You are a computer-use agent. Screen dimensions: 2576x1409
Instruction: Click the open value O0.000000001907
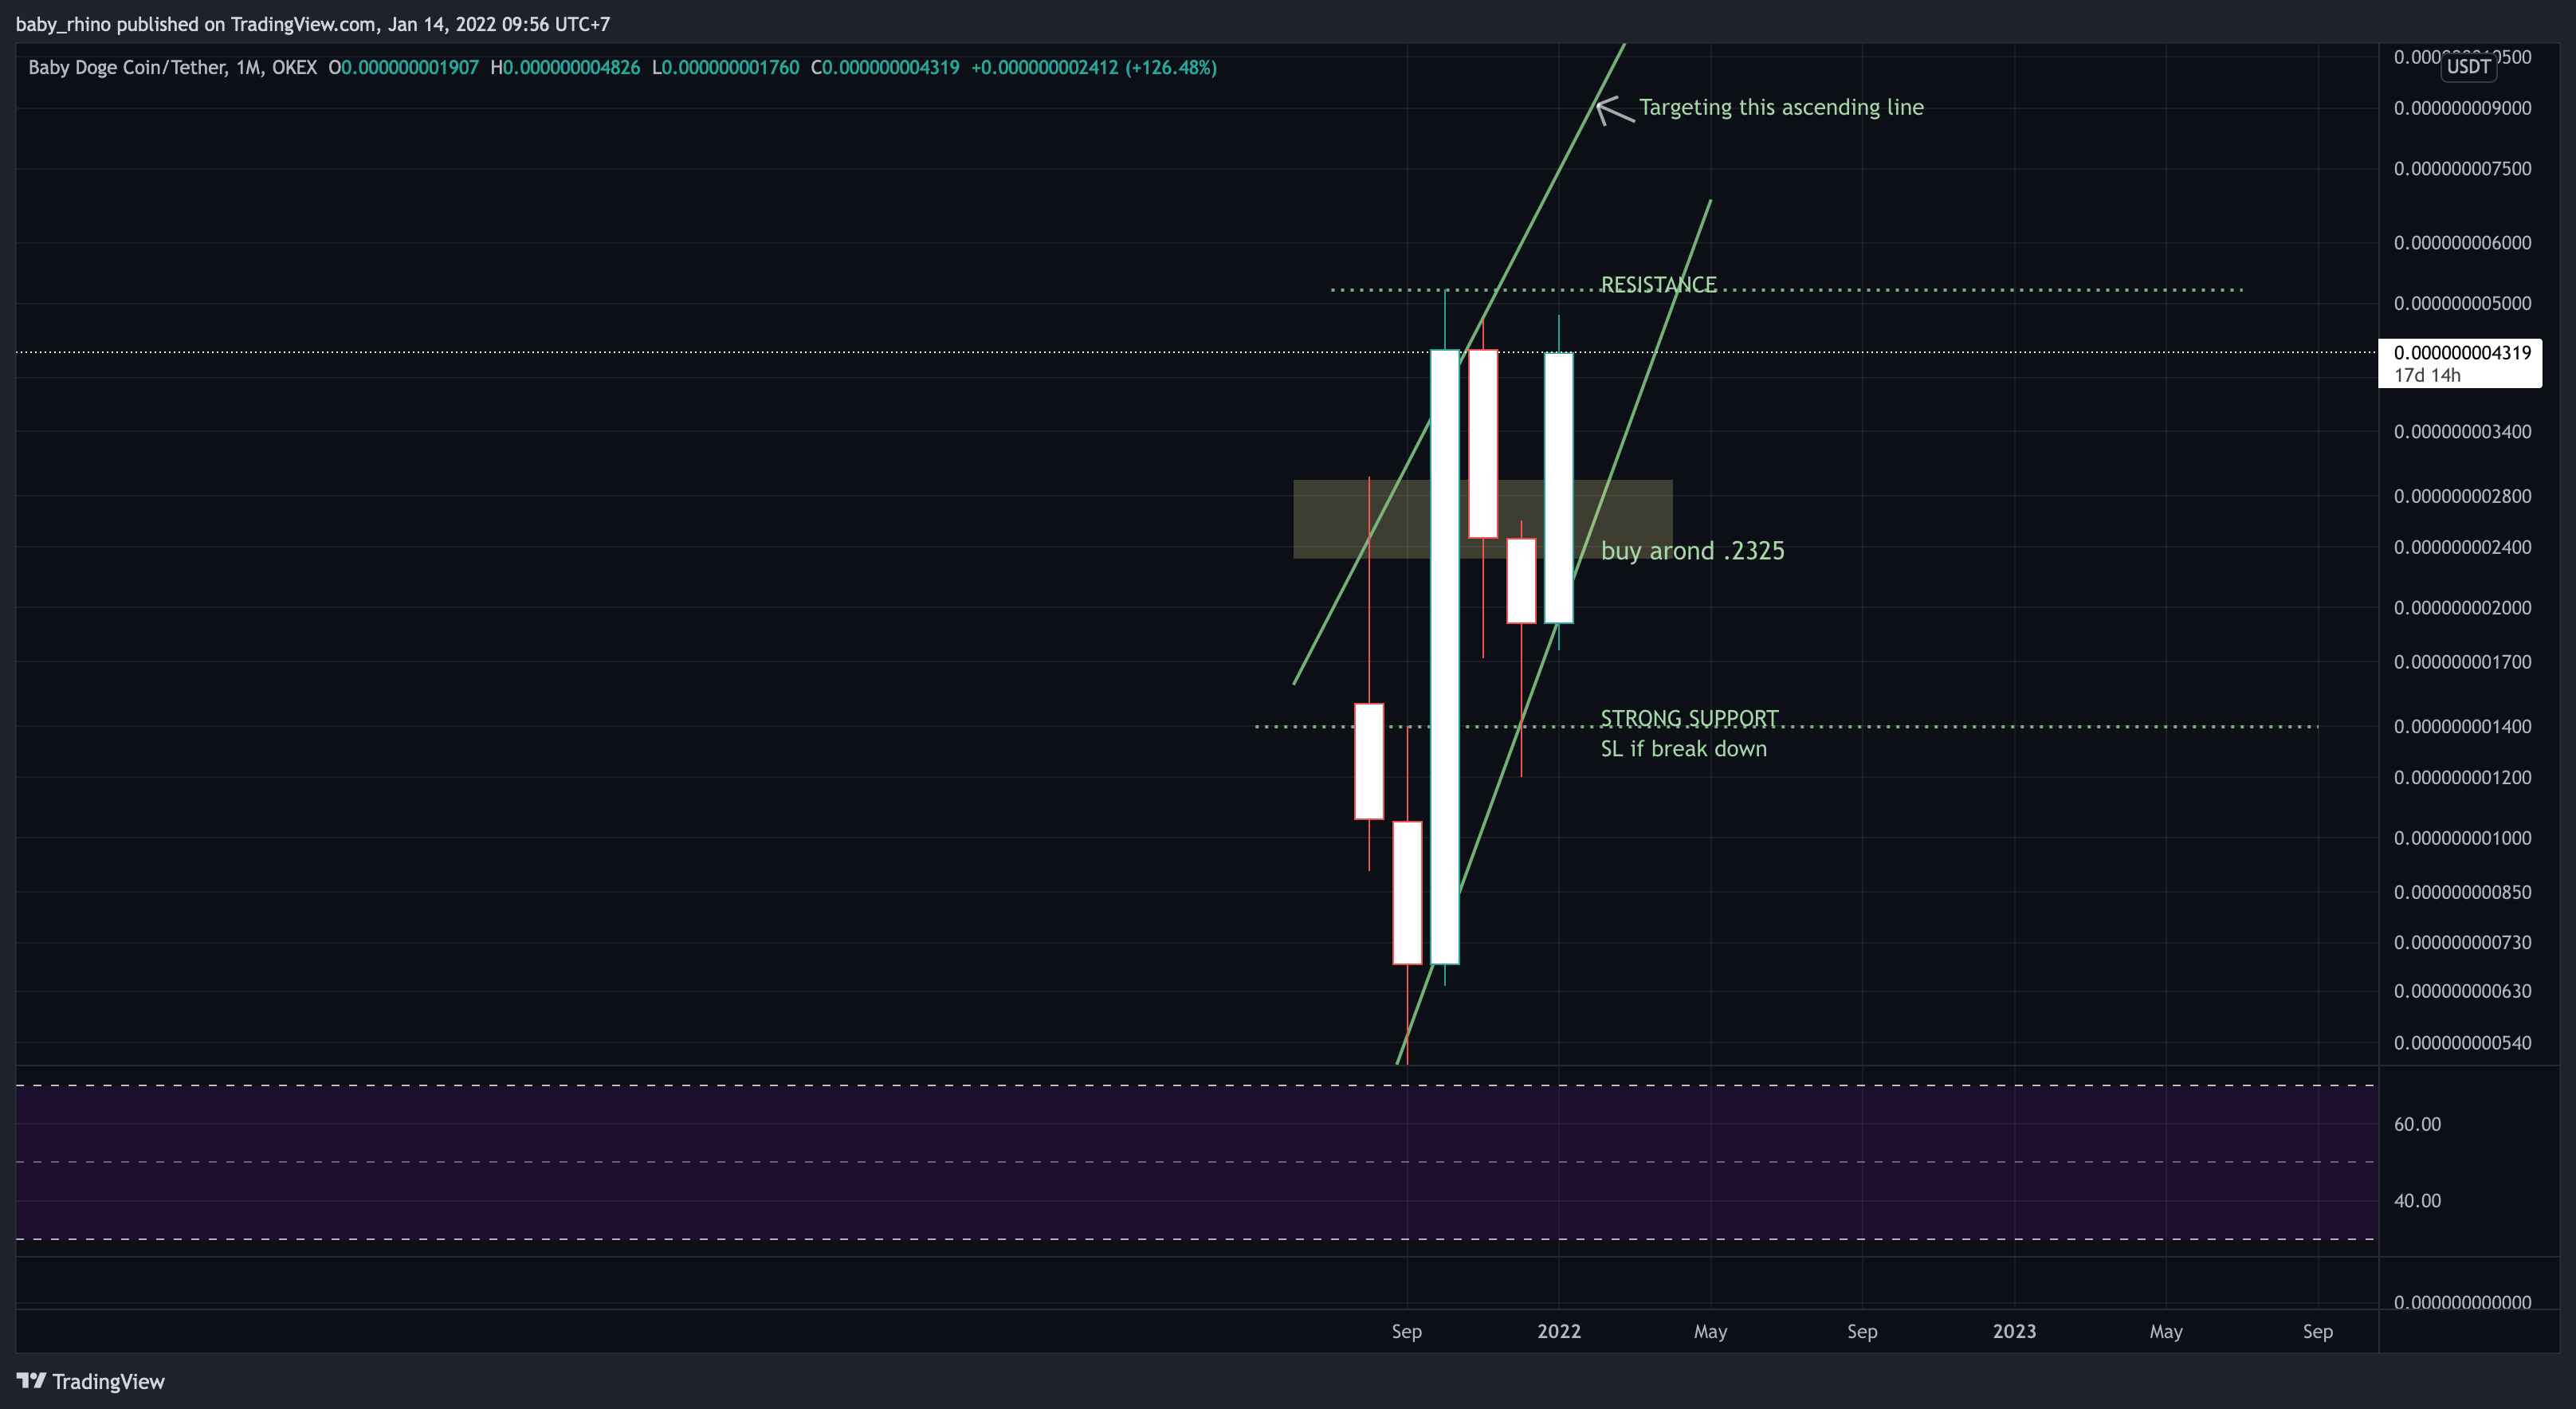coord(404,68)
